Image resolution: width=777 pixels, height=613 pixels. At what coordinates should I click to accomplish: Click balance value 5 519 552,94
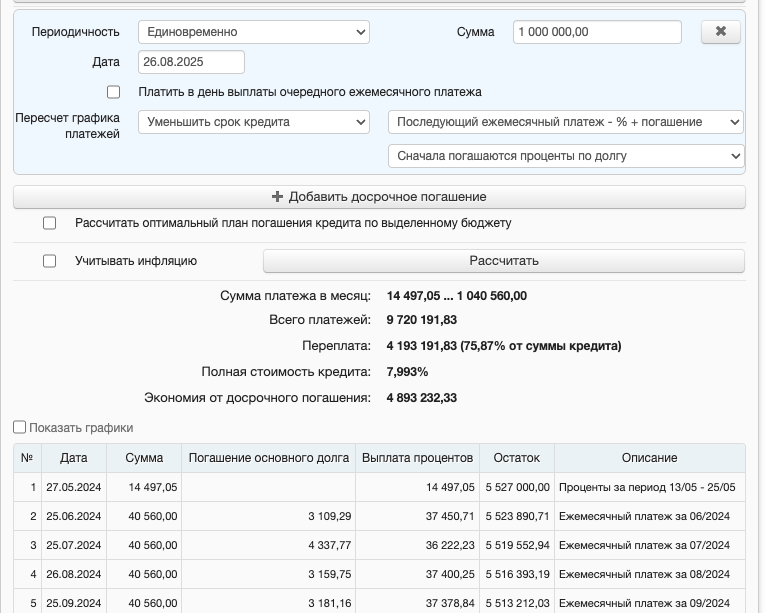point(517,545)
